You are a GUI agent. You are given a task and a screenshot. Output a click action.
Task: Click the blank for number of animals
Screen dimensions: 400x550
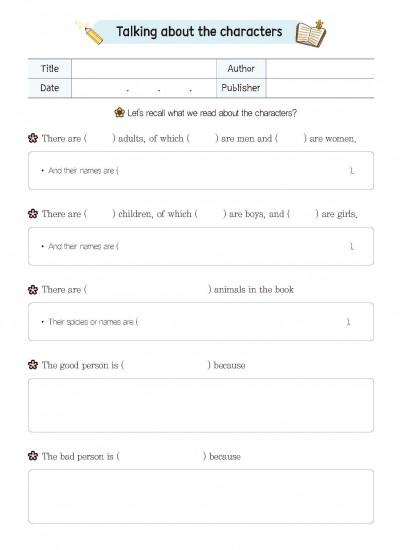point(148,290)
